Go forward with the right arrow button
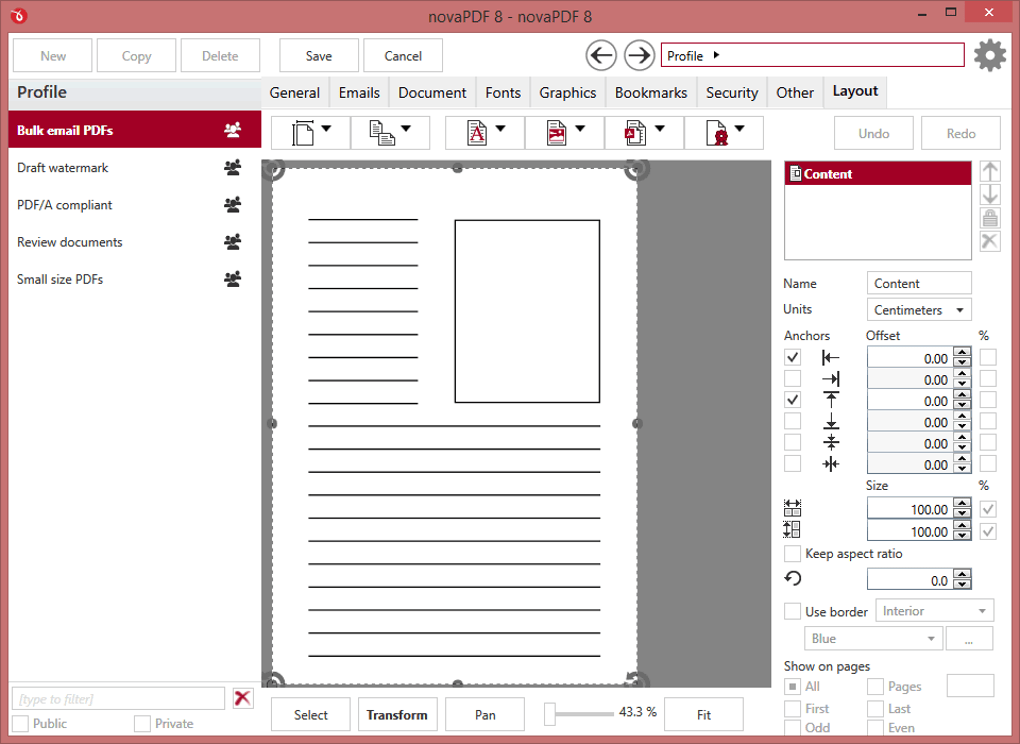Viewport: 1020px width, 744px height. click(x=639, y=55)
